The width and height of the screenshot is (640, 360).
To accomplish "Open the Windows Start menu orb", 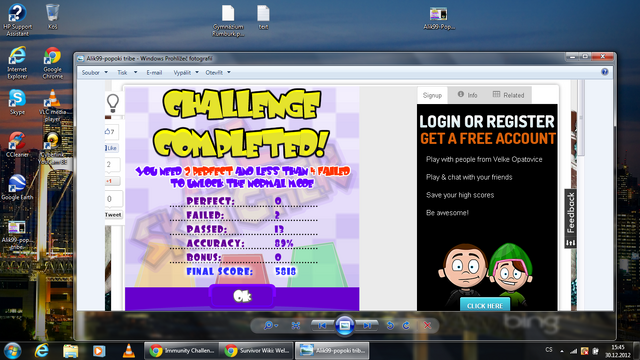I will pyautogui.click(x=12, y=351).
